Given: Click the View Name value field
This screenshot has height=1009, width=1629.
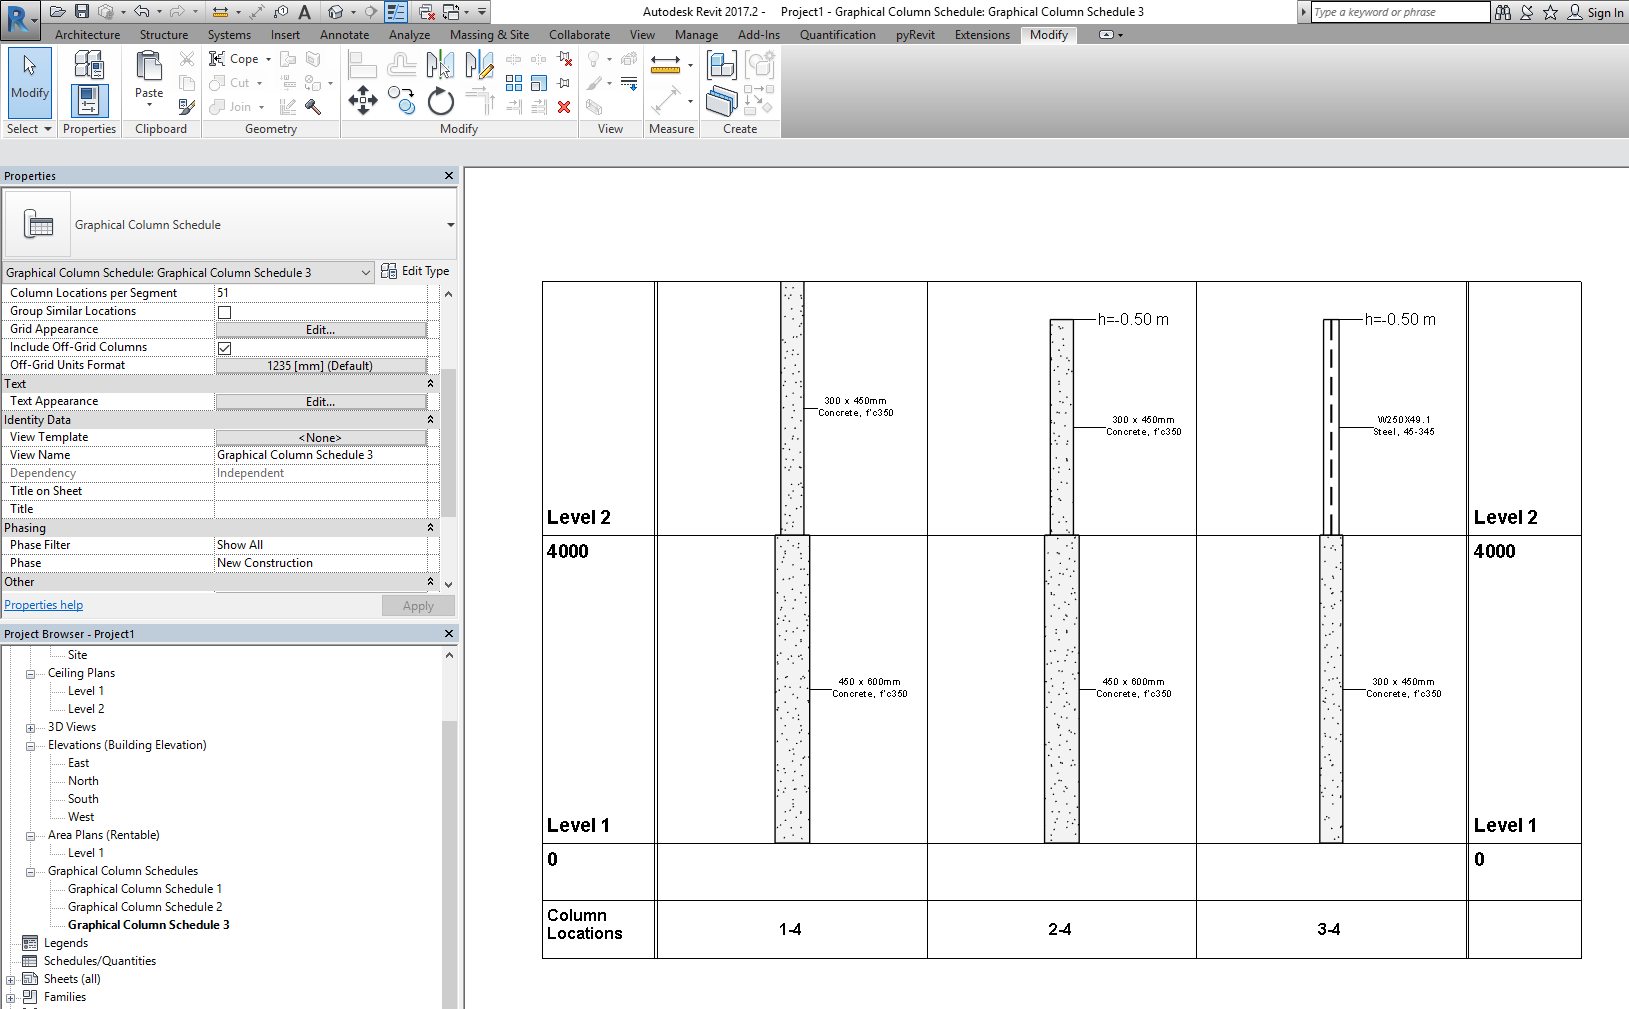Looking at the screenshot, I should [x=321, y=455].
